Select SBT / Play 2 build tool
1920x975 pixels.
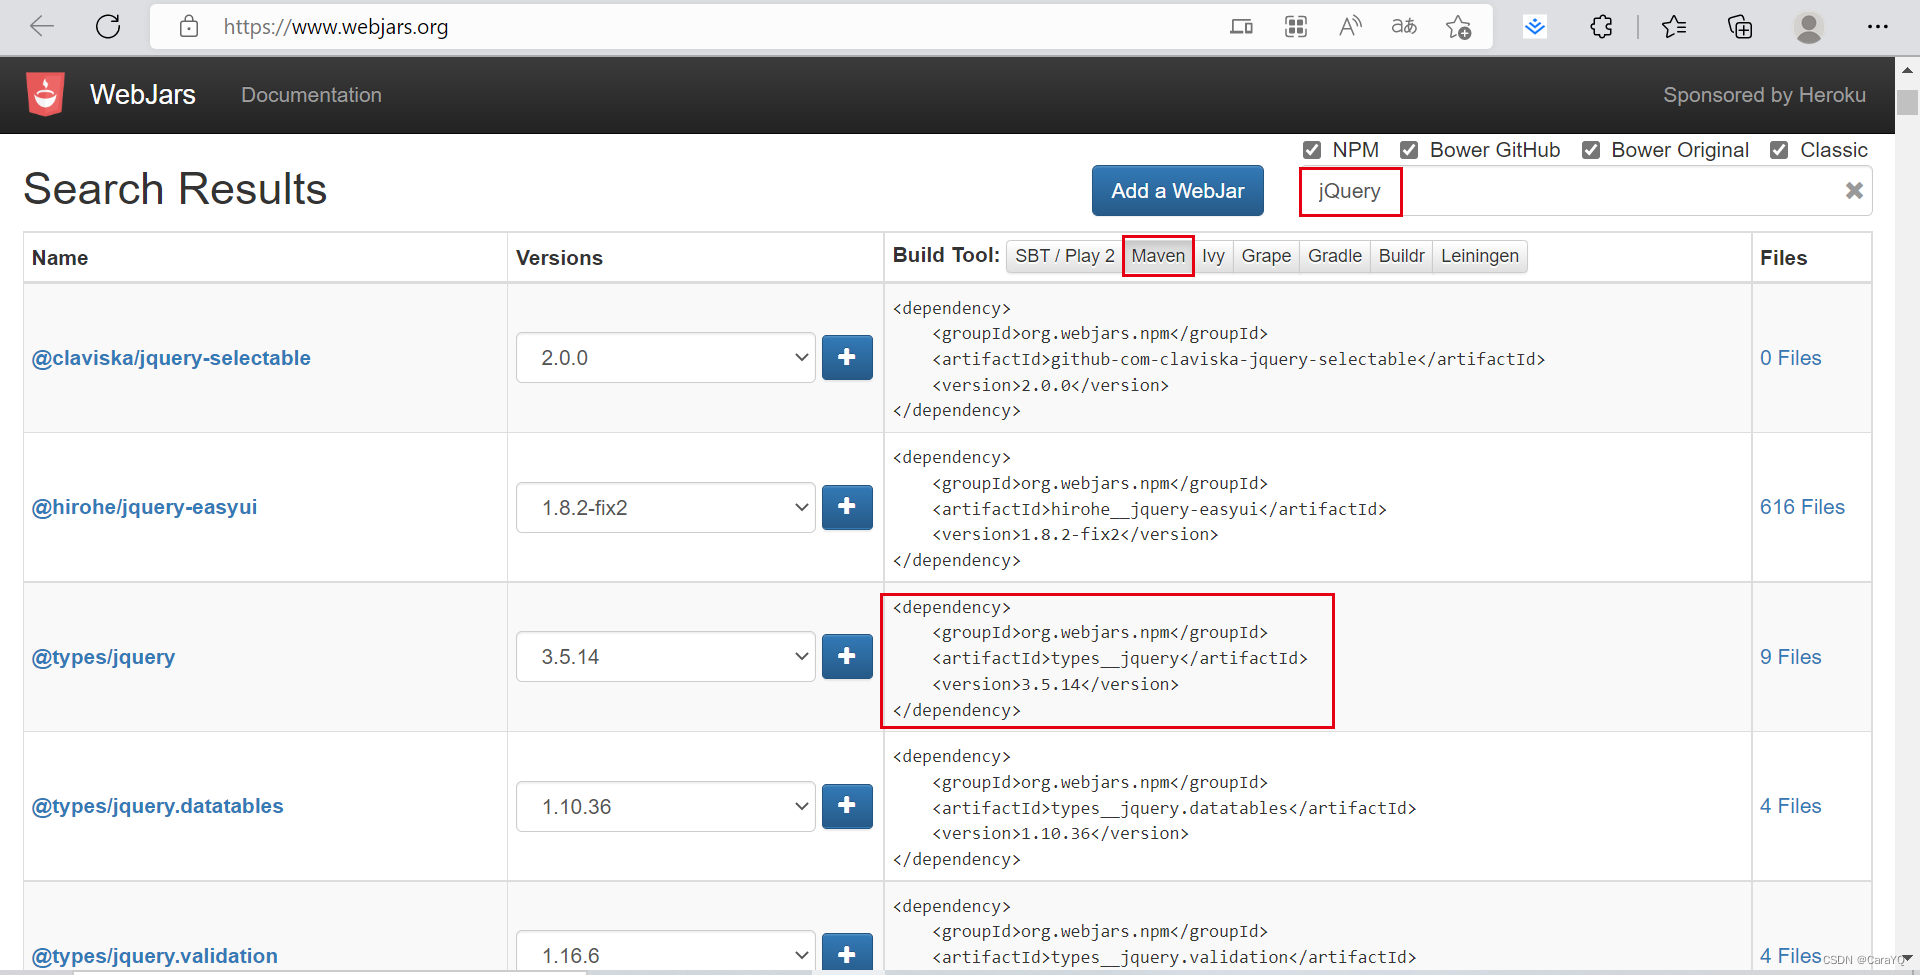pos(1064,256)
